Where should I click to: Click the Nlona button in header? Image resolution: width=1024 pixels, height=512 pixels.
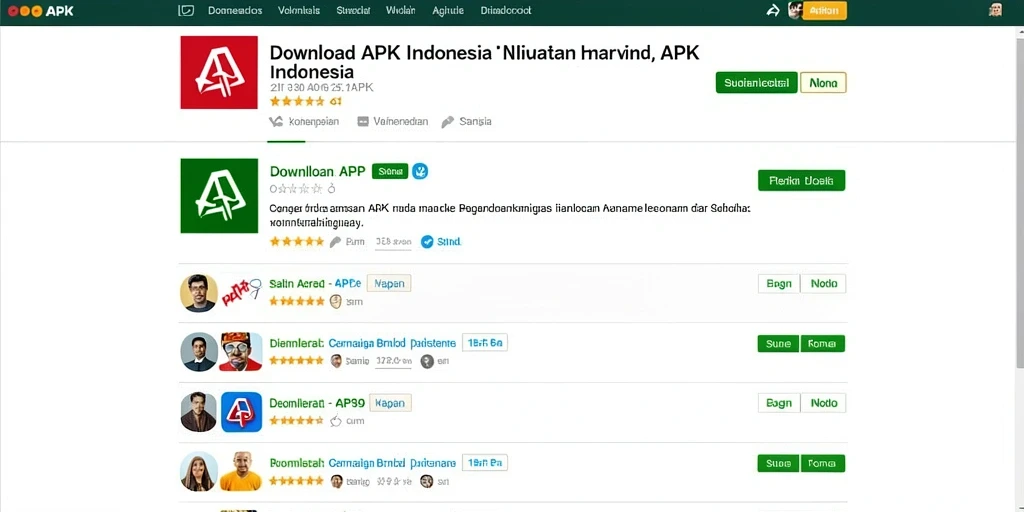click(x=823, y=83)
